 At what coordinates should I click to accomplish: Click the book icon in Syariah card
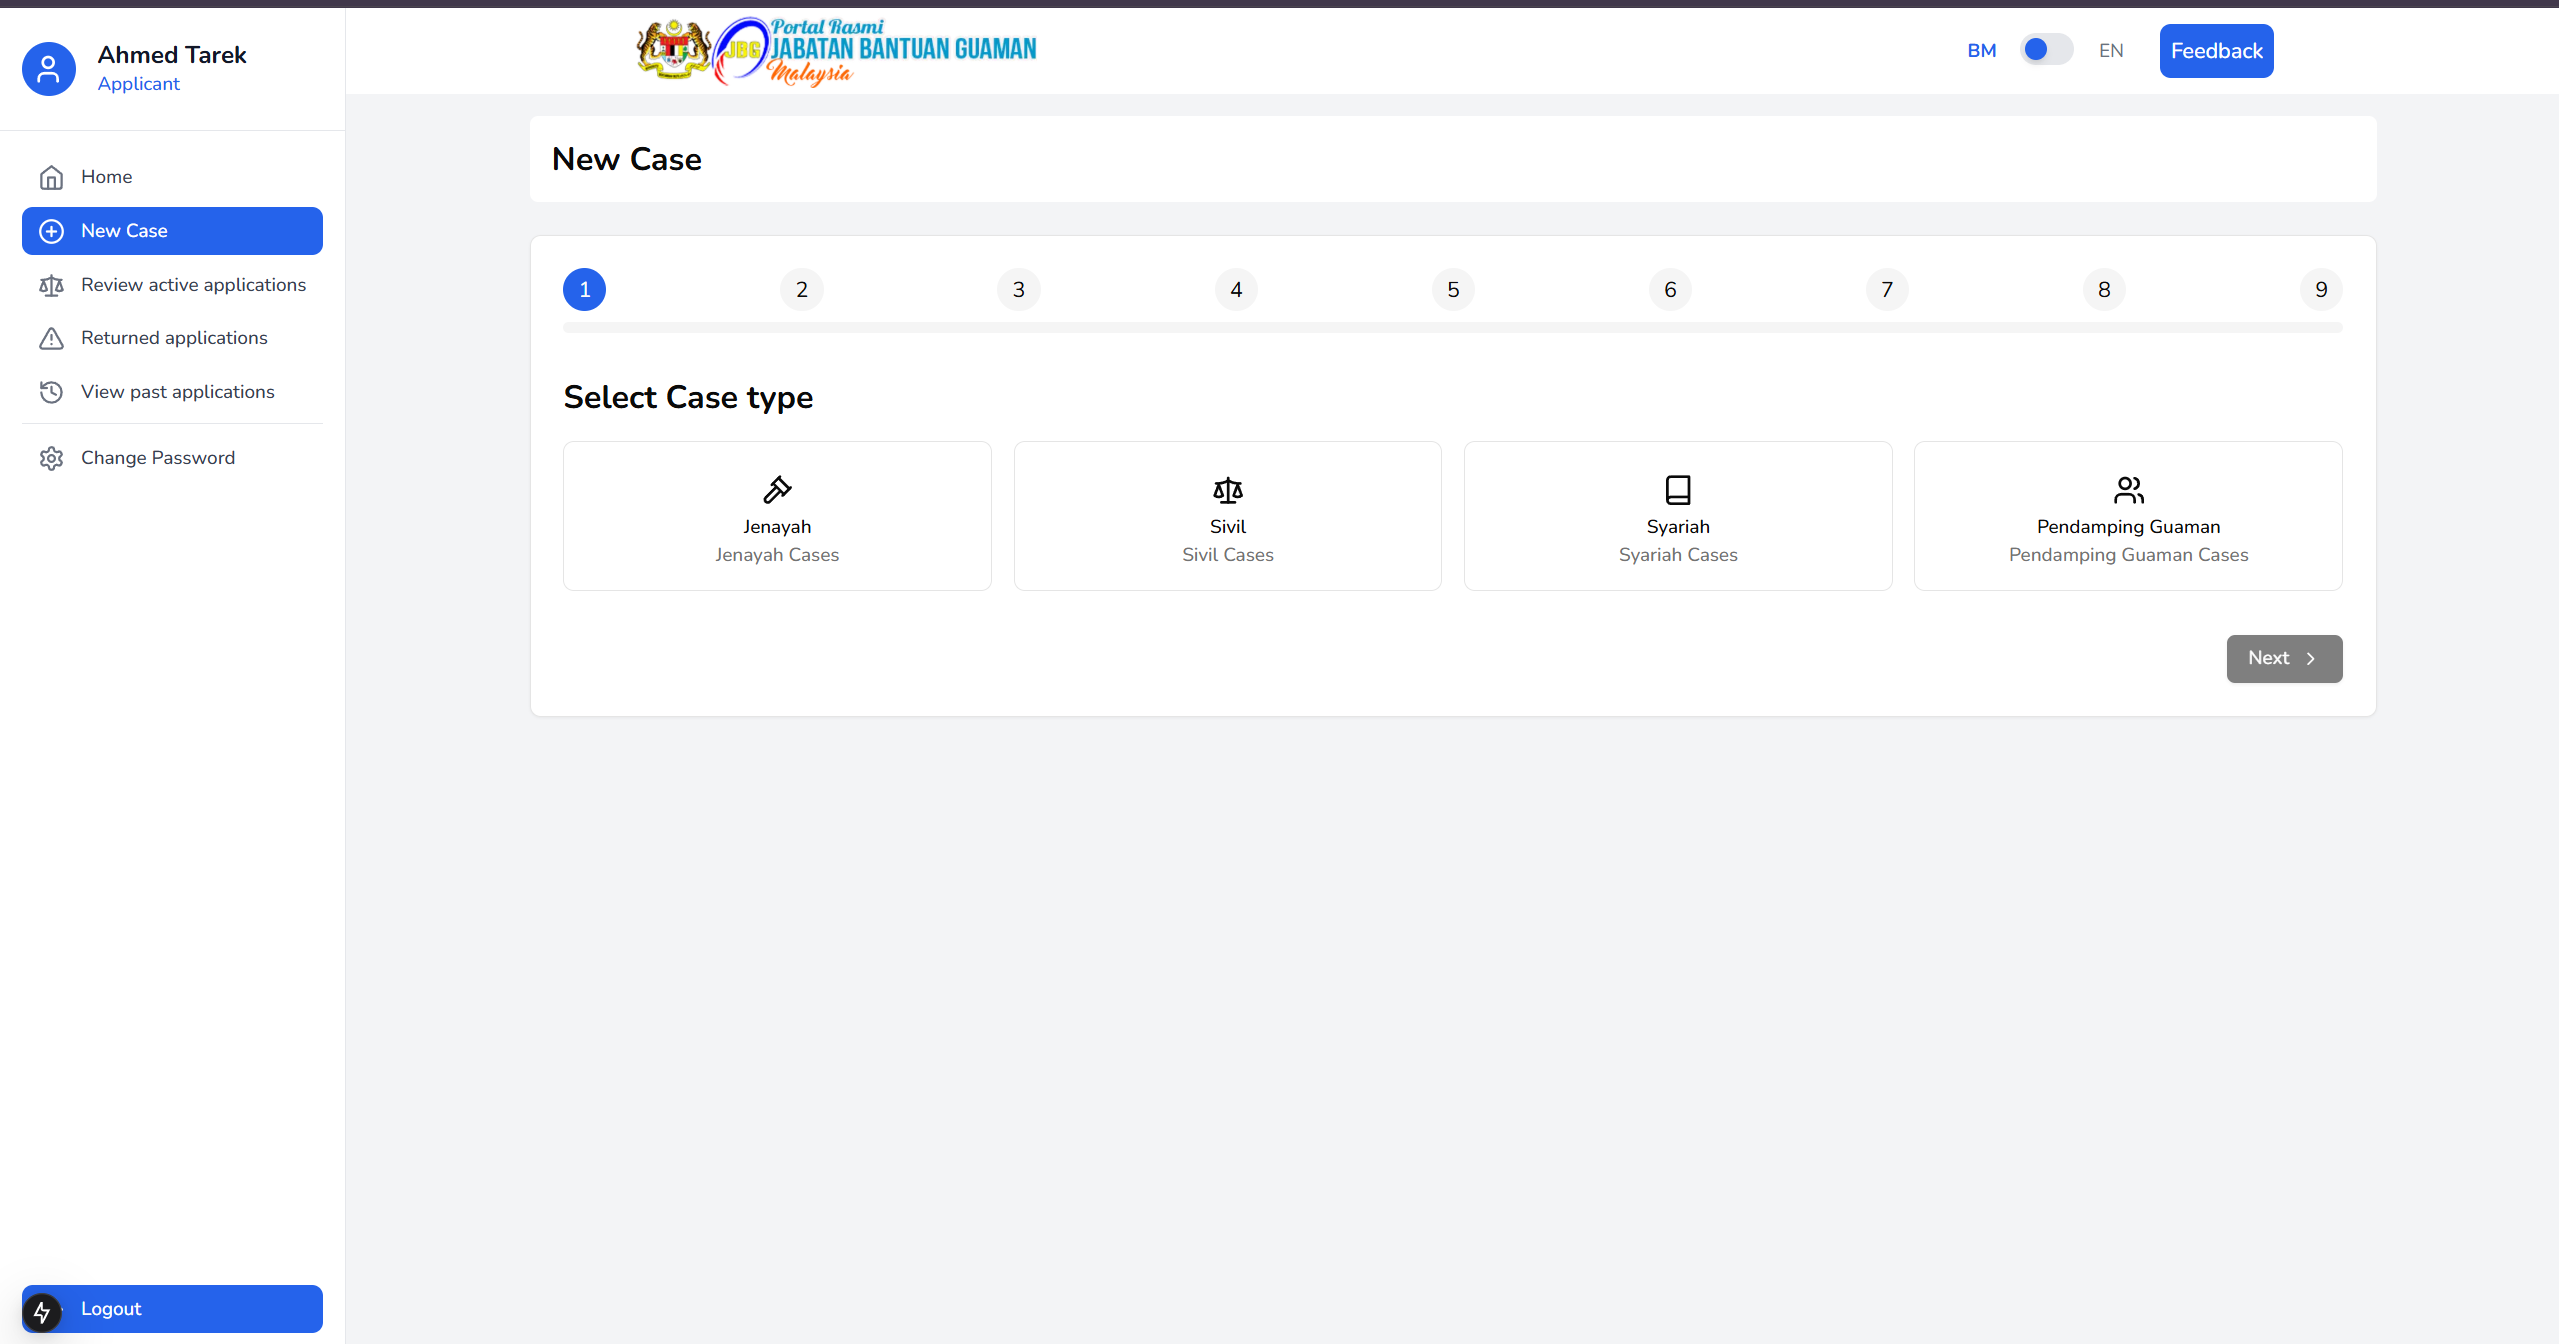[1677, 489]
